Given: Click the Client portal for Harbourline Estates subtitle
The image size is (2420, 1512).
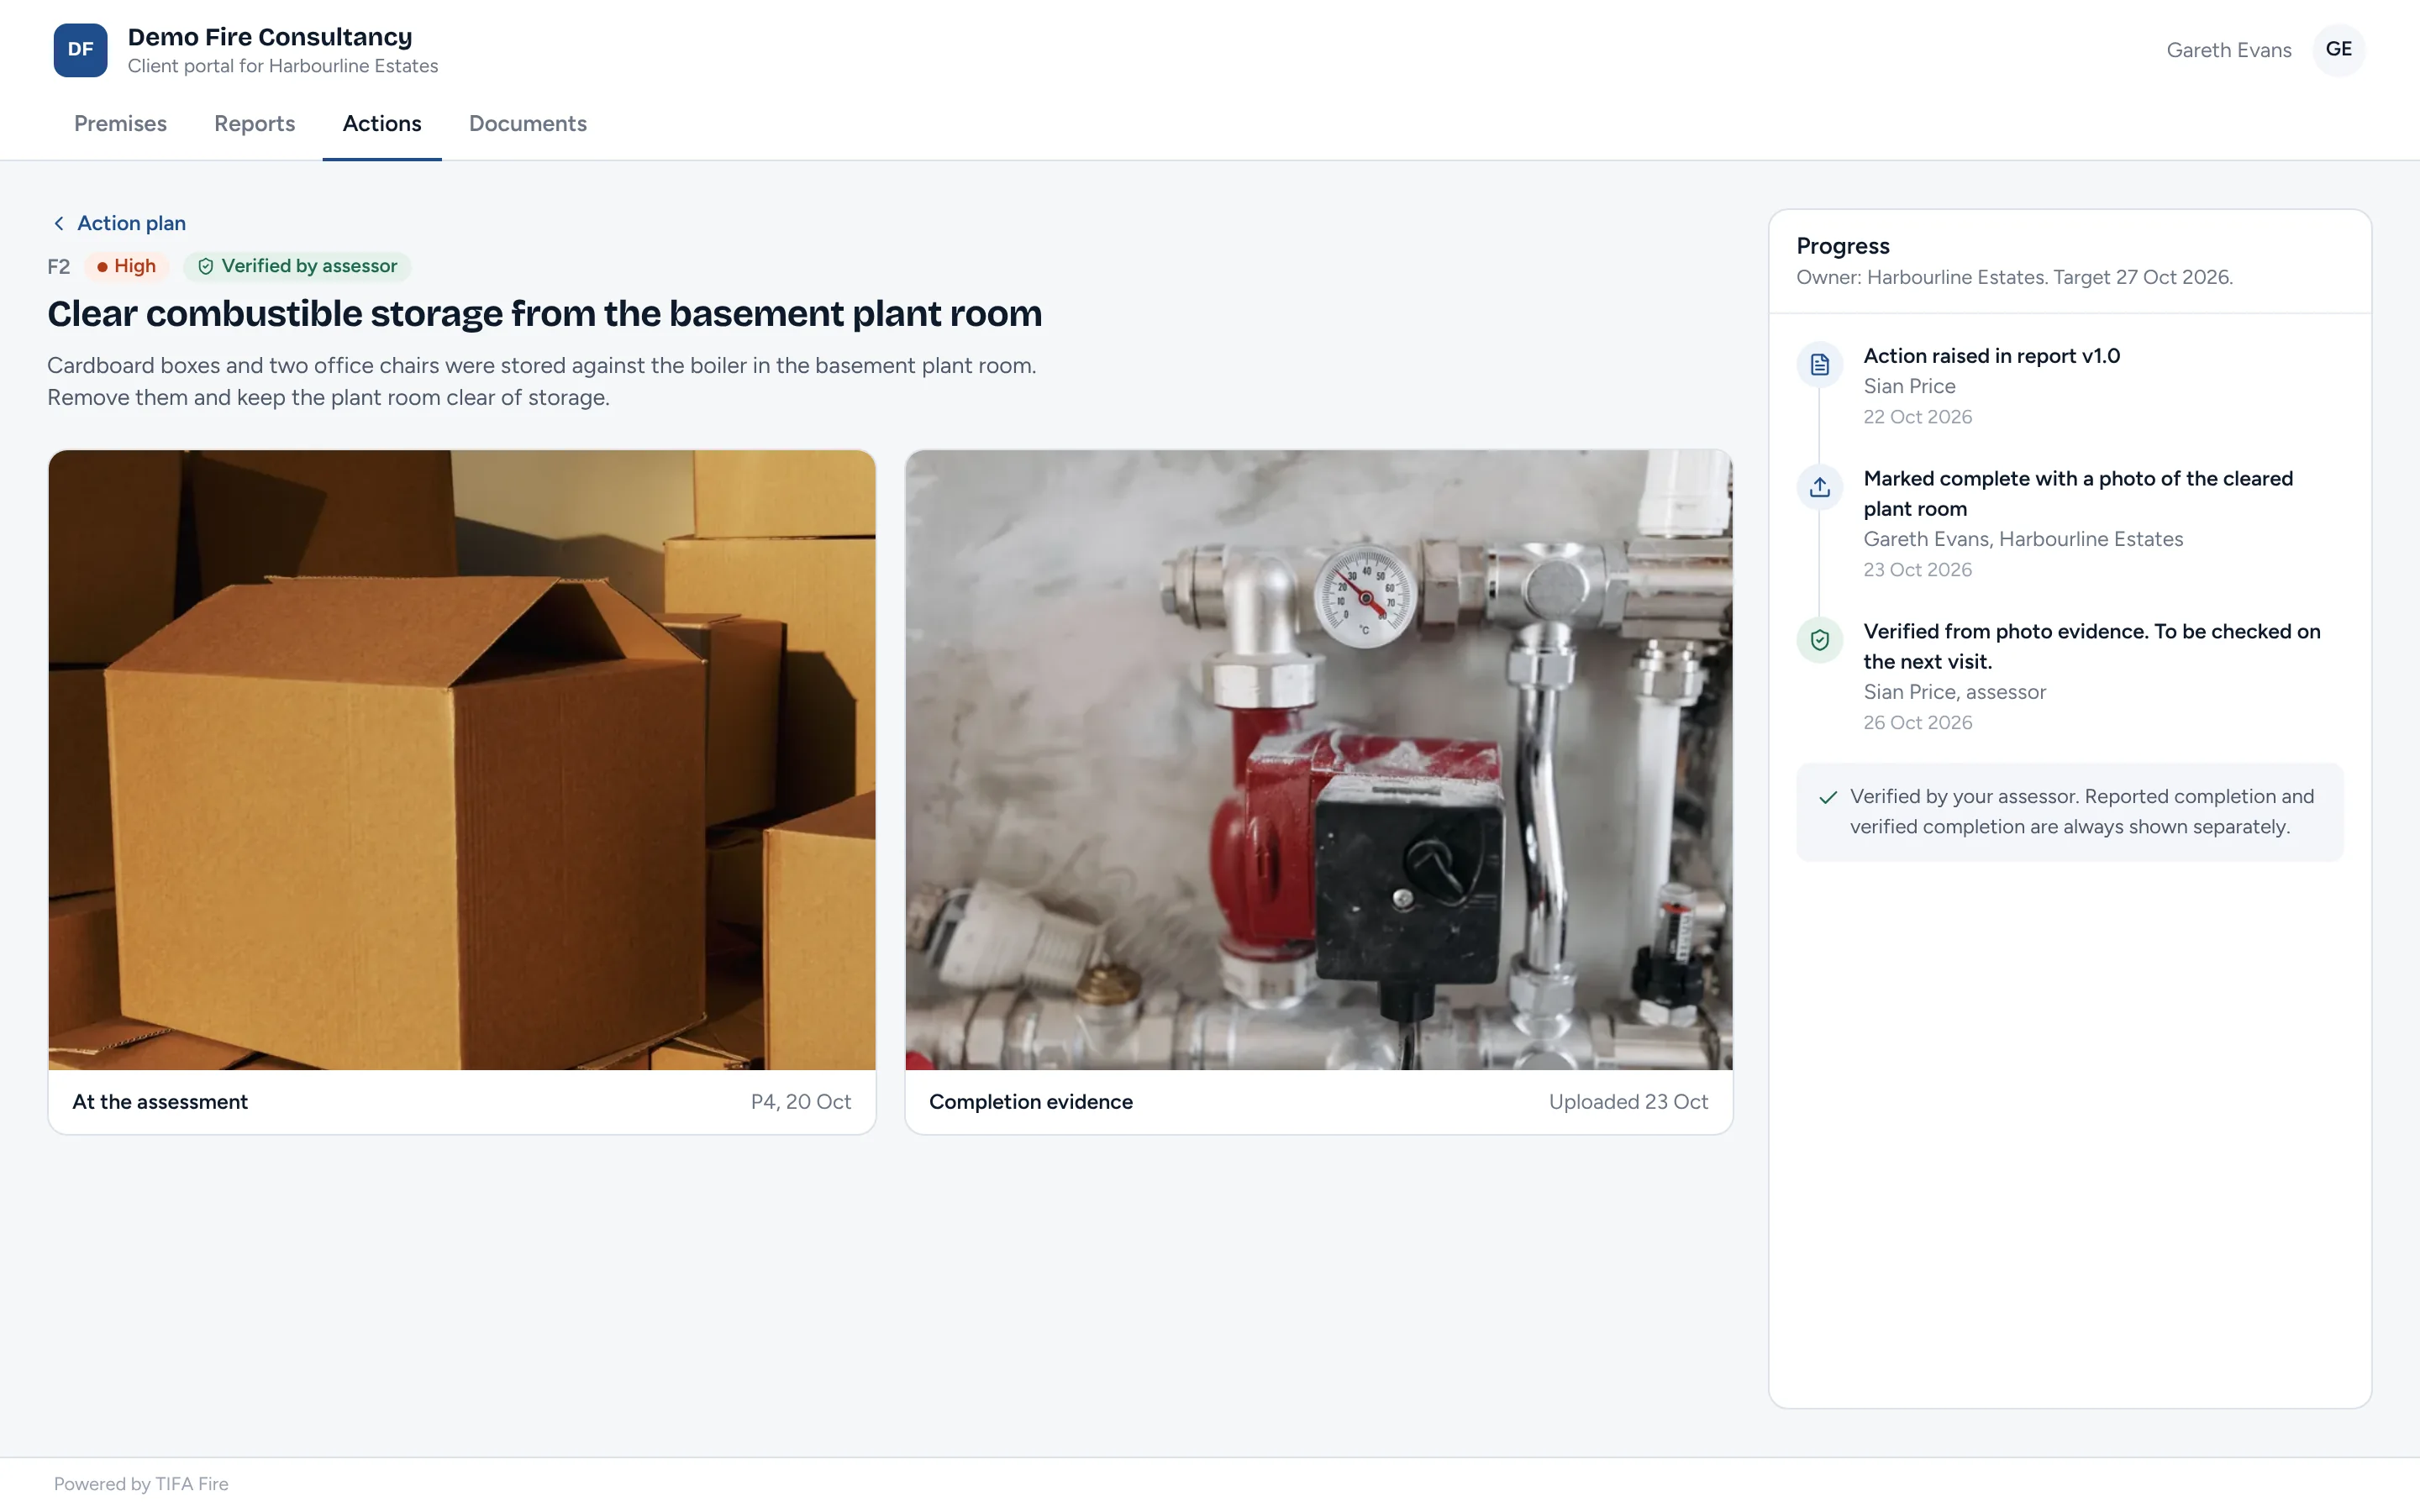Looking at the screenshot, I should pyautogui.click(x=283, y=66).
